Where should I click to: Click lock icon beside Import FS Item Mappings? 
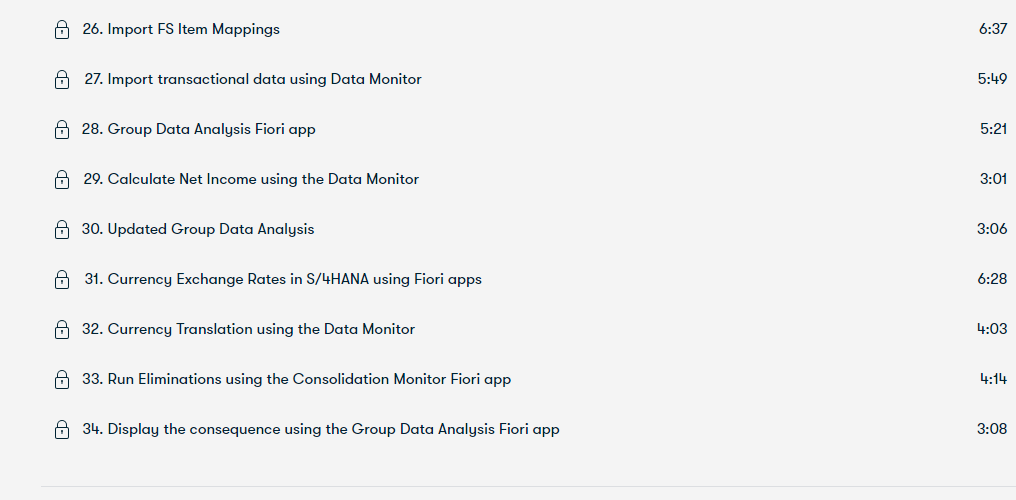pos(62,30)
